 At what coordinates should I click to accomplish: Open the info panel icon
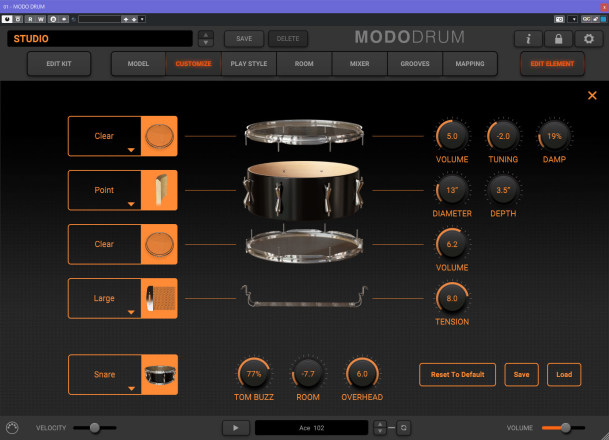pyautogui.click(x=528, y=39)
